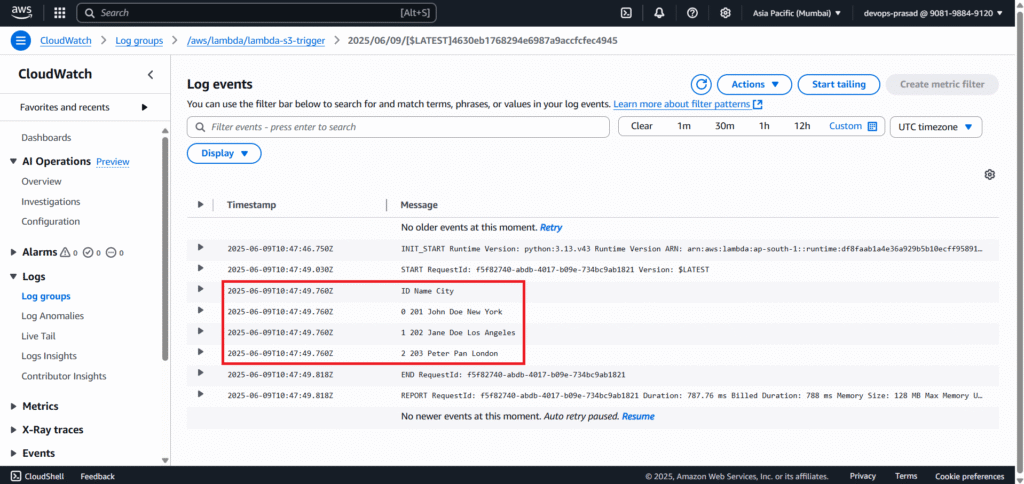Open Overview under AI Operations
This screenshot has width=1024, height=484.
click(x=41, y=182)
